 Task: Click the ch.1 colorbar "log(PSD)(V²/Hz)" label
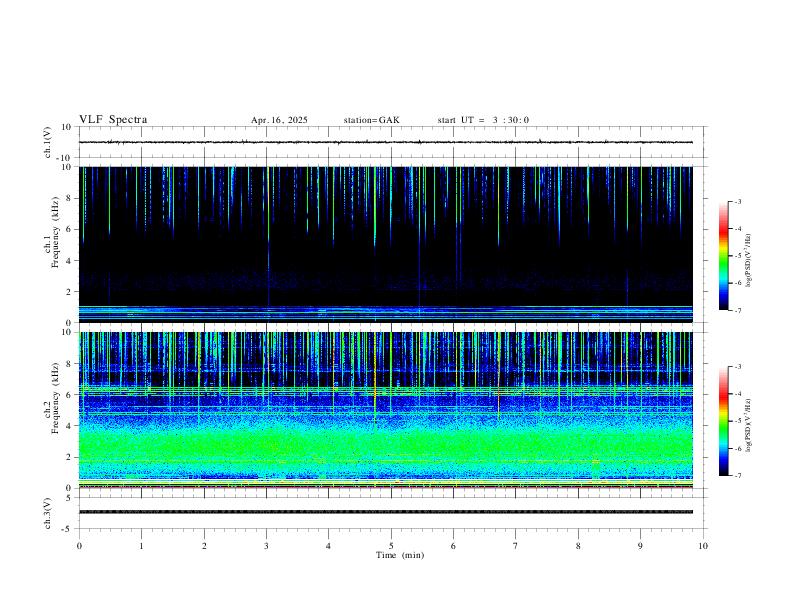coord(749,260)
